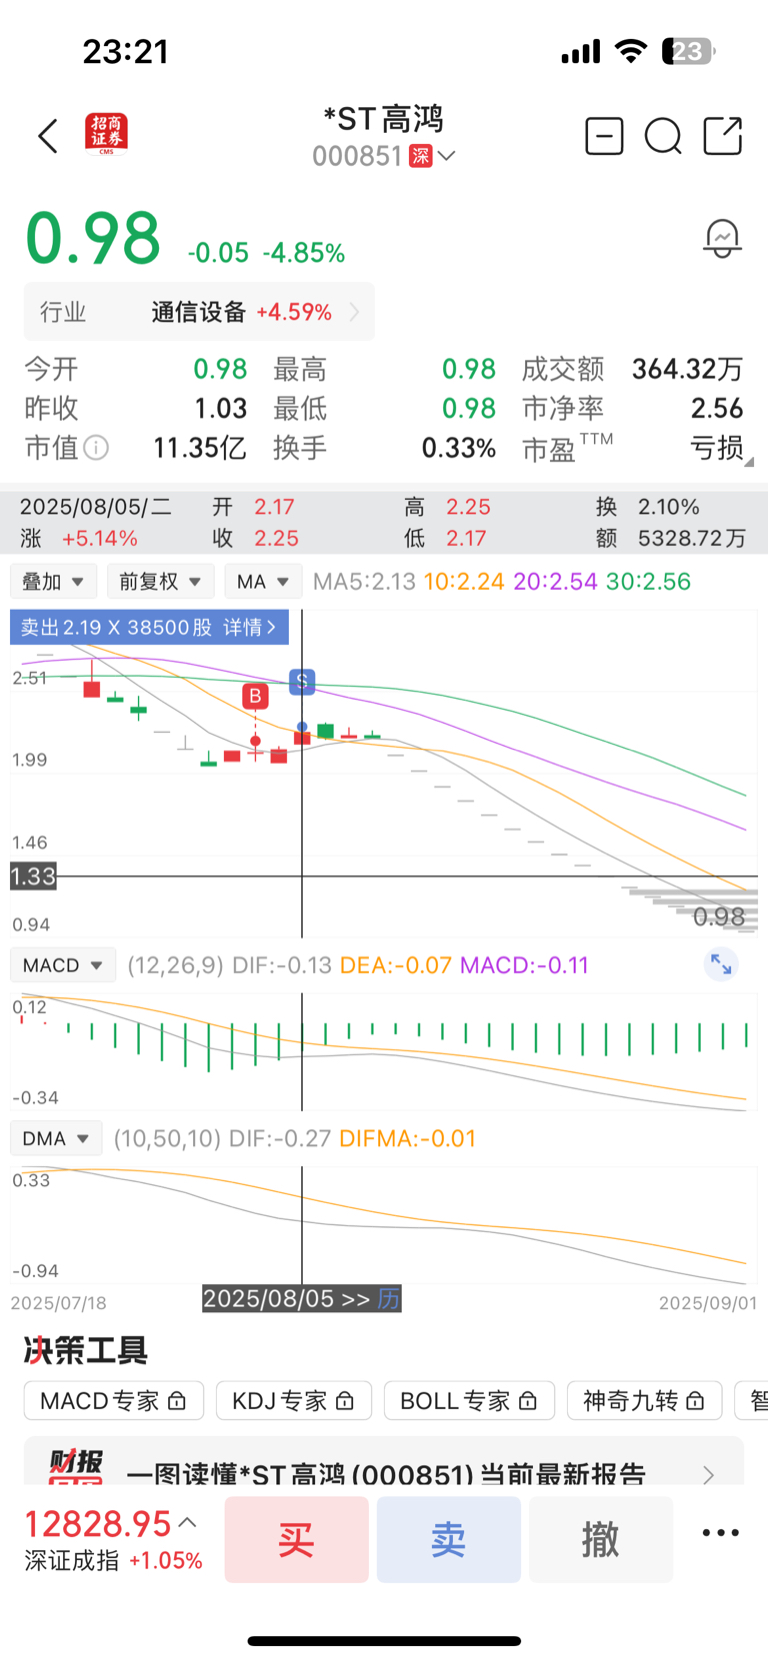Tap the 成交额 364.32万 value
This screenshot has height=1663, width=768.
point(687,369)
